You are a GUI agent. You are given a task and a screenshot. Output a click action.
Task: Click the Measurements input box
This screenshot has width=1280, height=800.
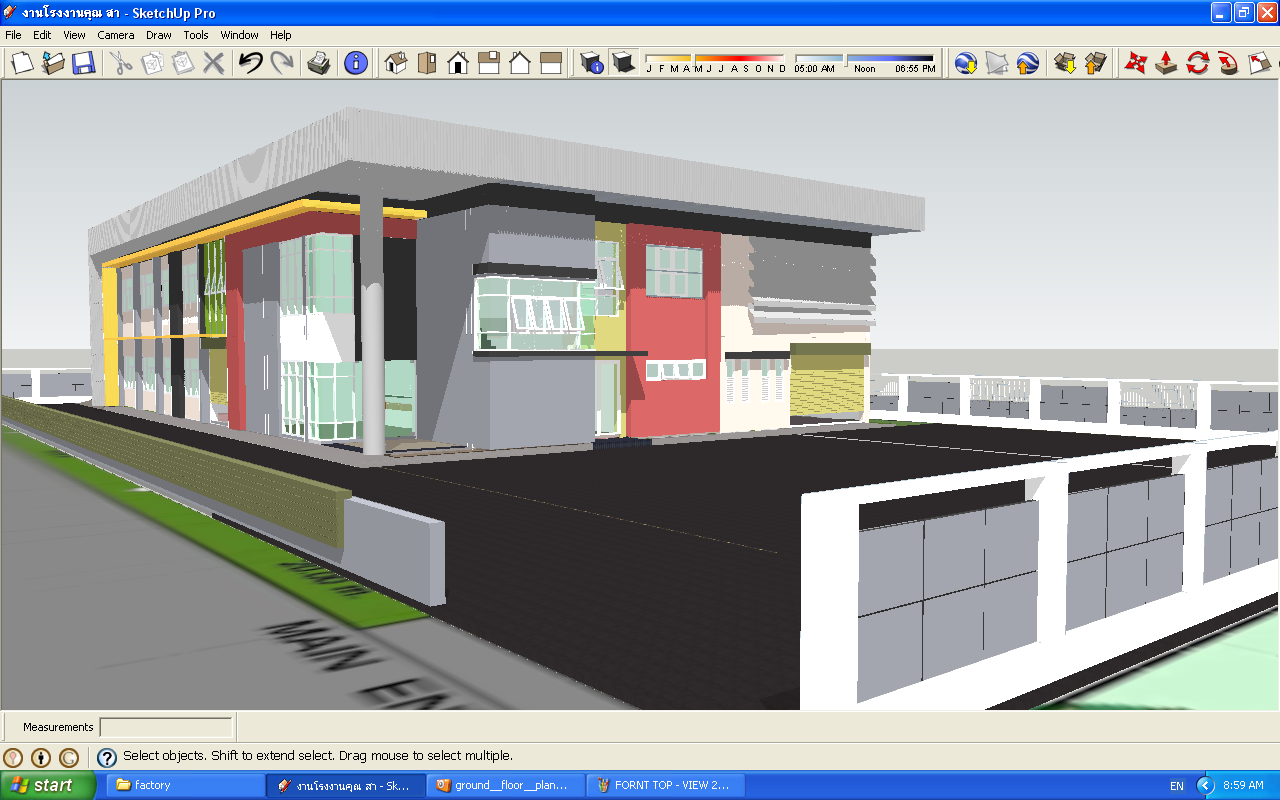point(166,727)
